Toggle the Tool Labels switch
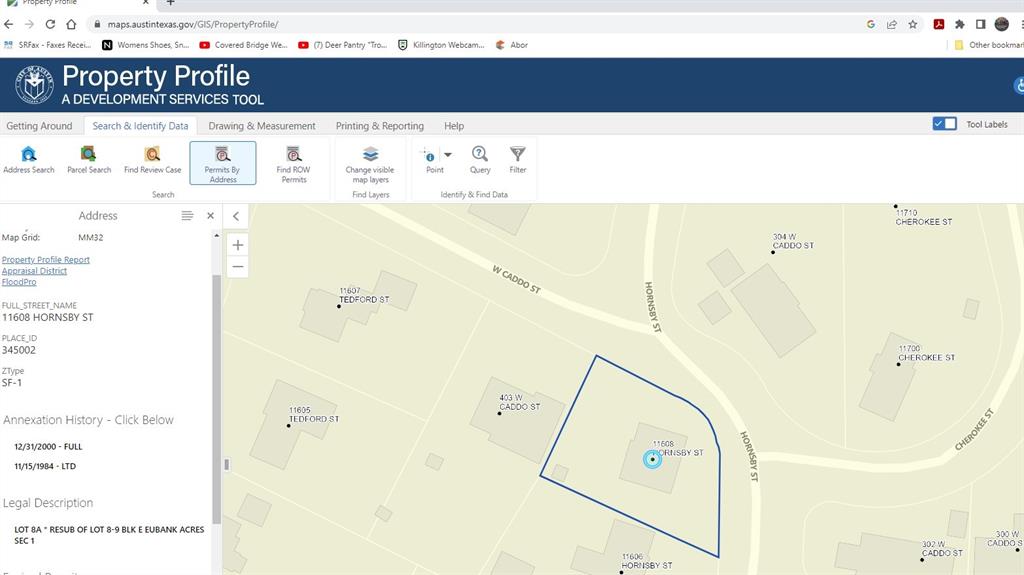 [x=944, y=123]
